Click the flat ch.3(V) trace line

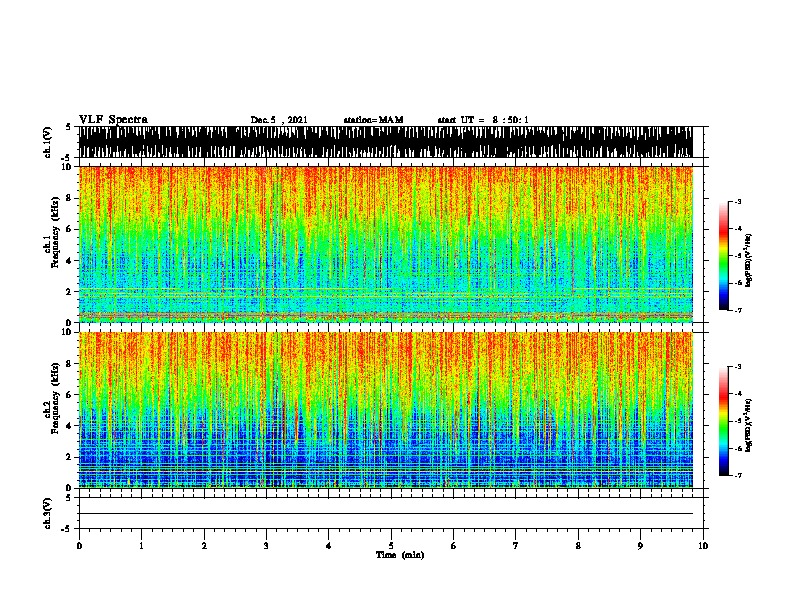pyautogui.click(x=386, y=514)
